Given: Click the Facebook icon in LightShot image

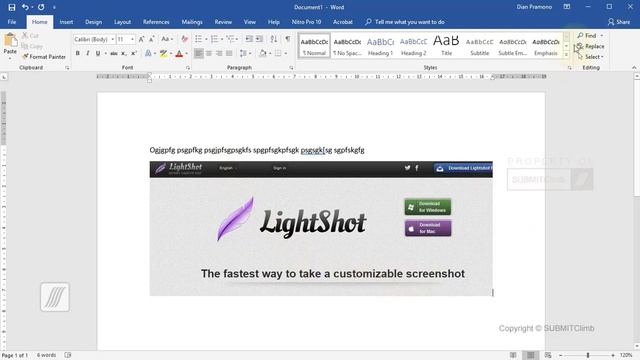Looking at the screenshot, I should click(417, 168).
